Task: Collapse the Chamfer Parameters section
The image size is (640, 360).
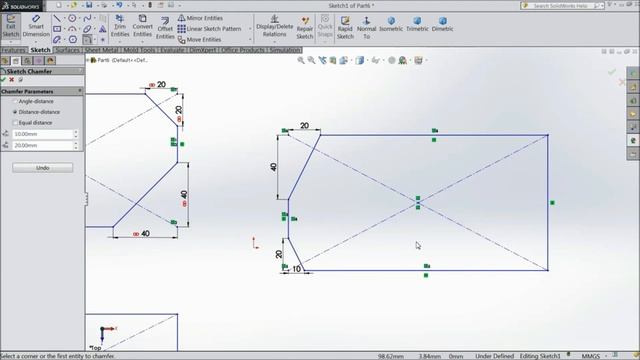Action: (x=80, y=91)
